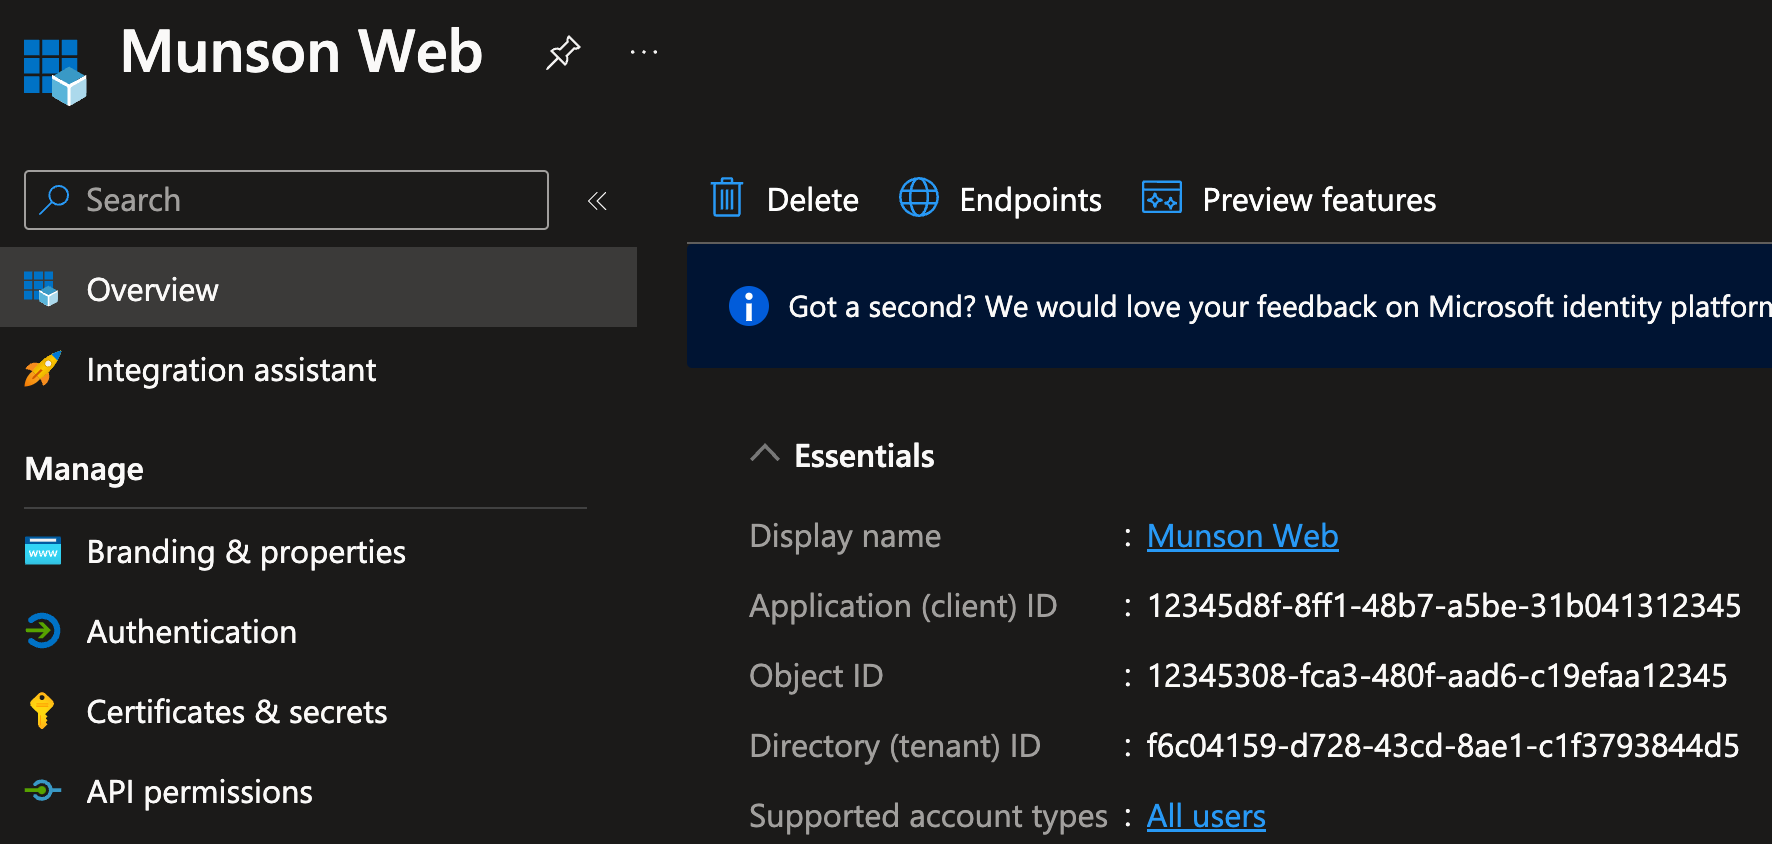Focus the sidebar Search field
The width and height of the screenshot is (1772, 844).
point(286,200)
